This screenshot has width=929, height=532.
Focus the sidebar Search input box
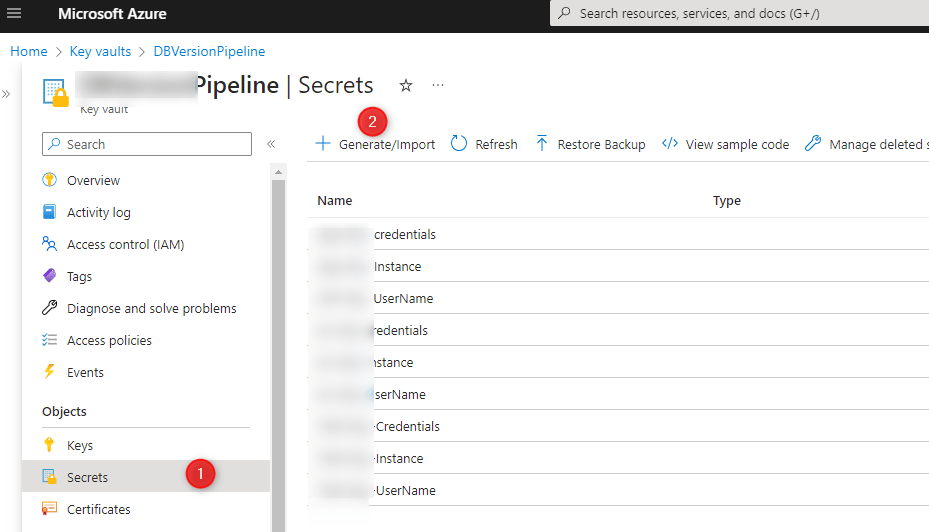click(147, 144)
